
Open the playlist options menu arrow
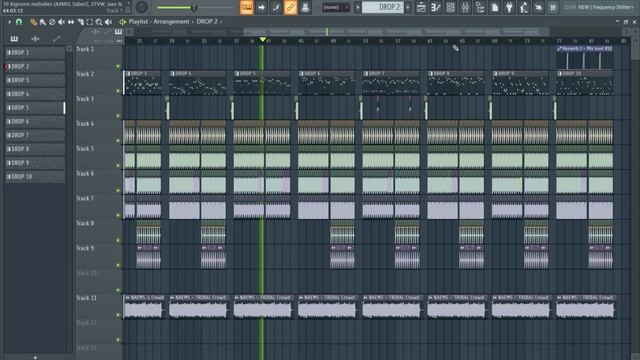pyautogui.click(x=9, y=22)
